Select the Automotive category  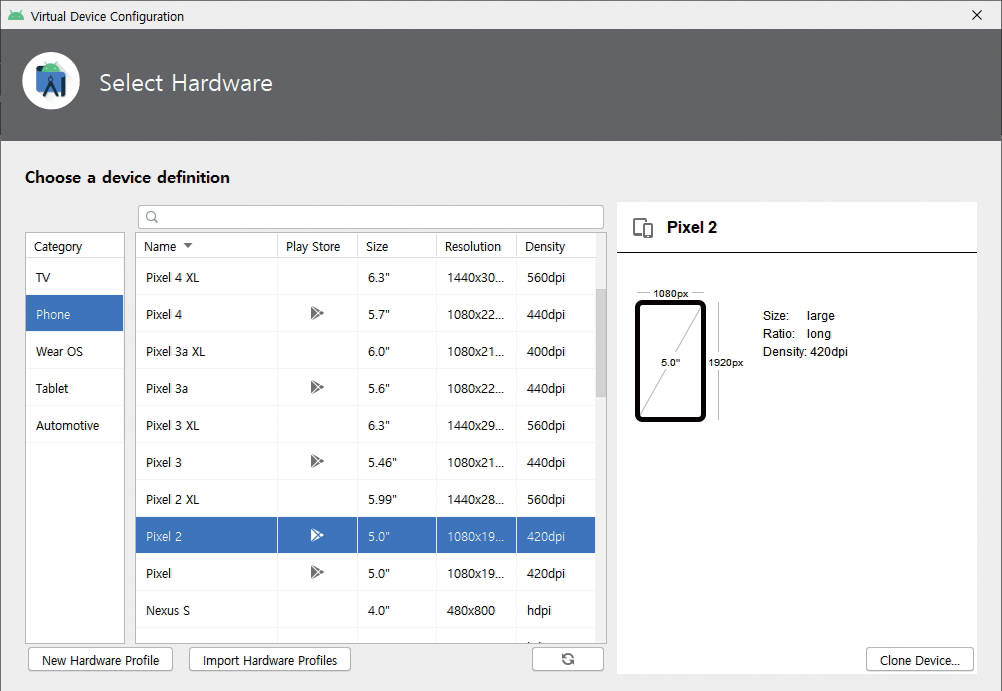tap(75, 426)
